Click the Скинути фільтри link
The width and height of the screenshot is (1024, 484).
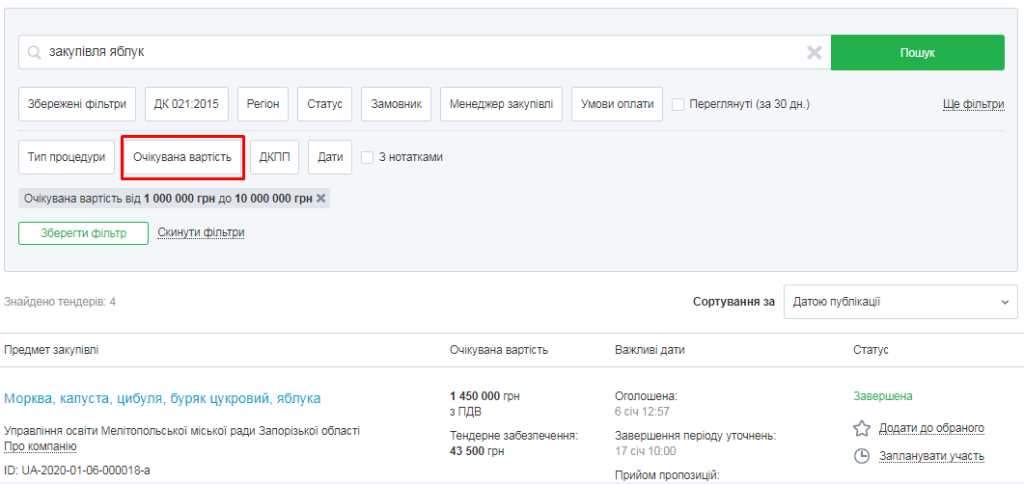201,233
